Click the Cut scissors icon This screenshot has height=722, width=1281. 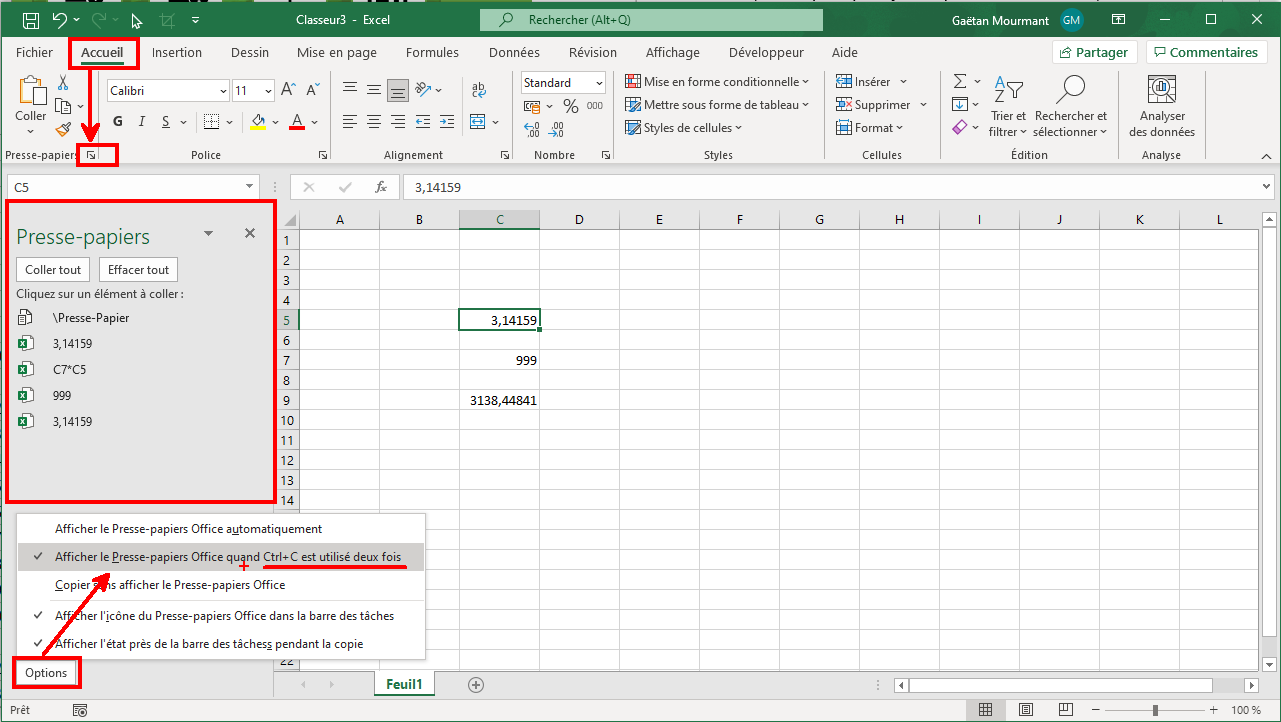point(63,83)
